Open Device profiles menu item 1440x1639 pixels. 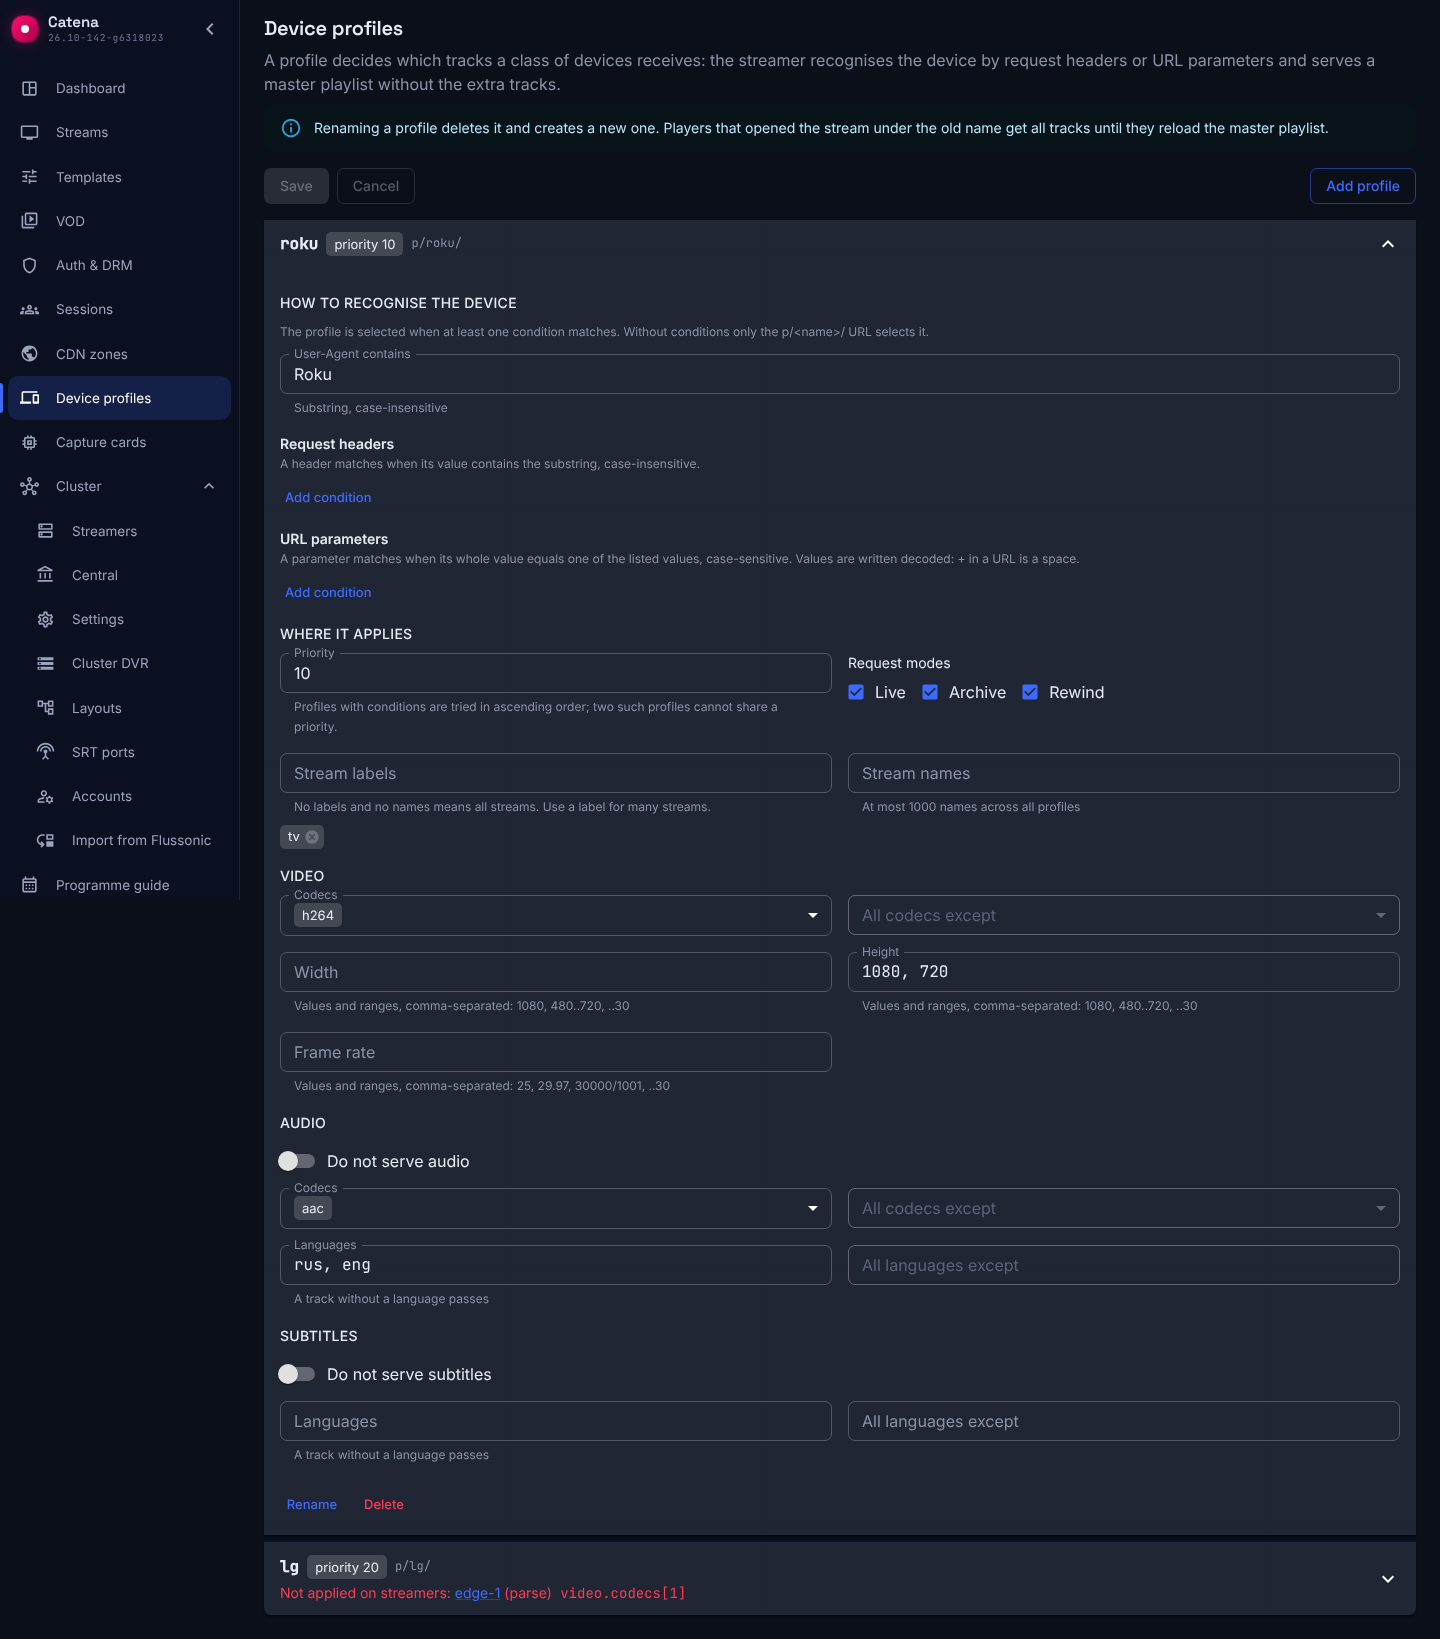point(120,398)
